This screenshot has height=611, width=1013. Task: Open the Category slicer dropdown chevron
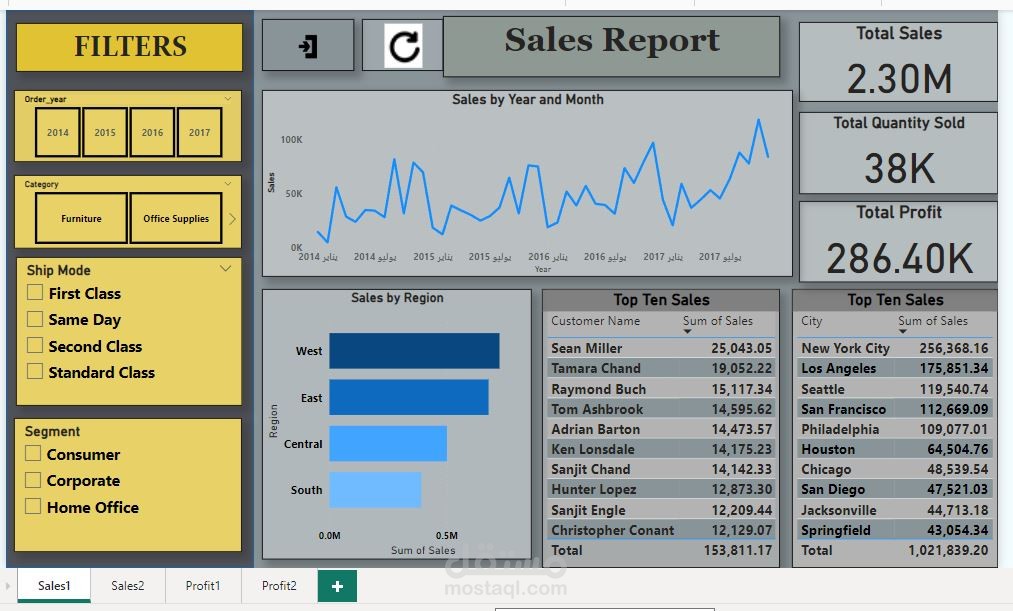(228, 184)
